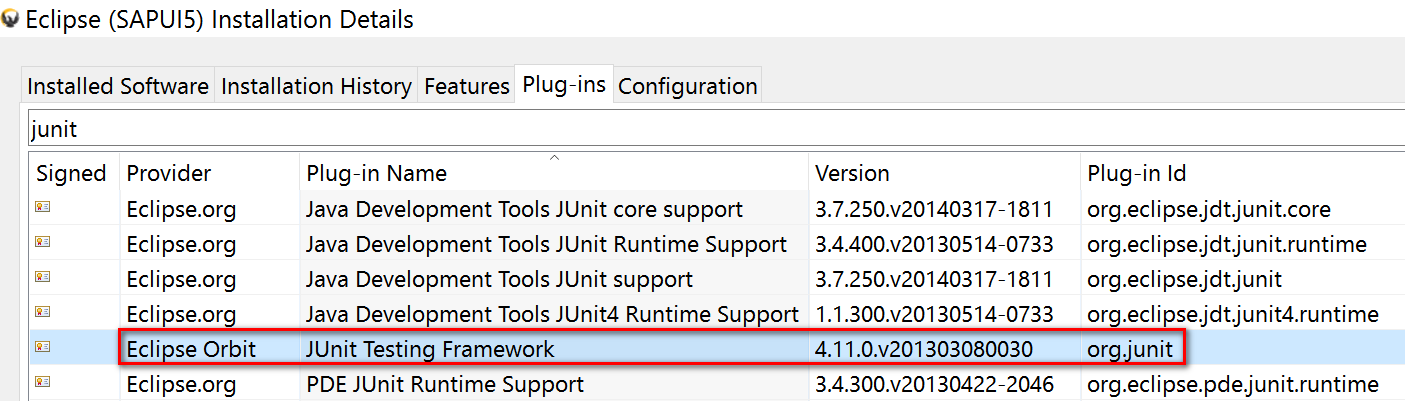Select the Configuration tab
This screenshot has width=1405, height=401.
[x=688, y=86]
